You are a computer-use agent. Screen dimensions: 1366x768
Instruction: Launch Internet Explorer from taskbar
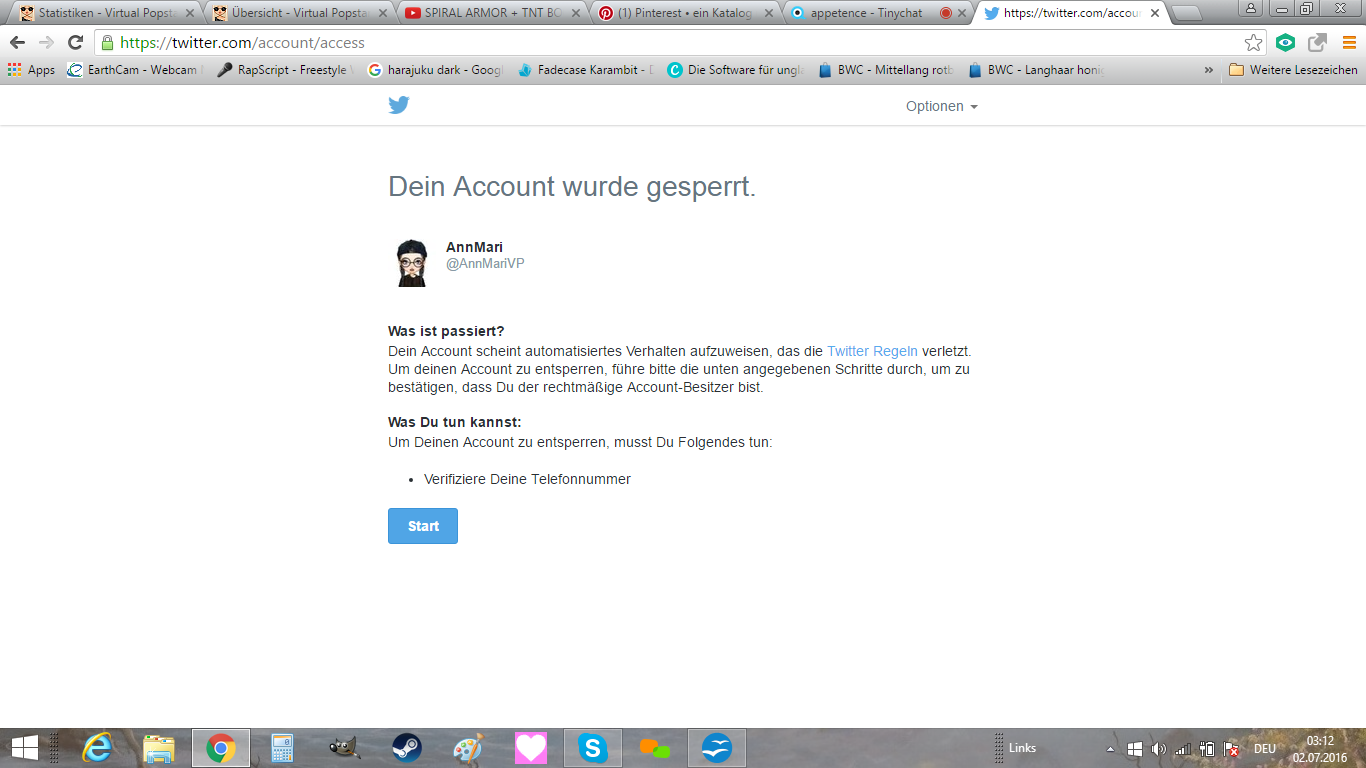[97, 748]
